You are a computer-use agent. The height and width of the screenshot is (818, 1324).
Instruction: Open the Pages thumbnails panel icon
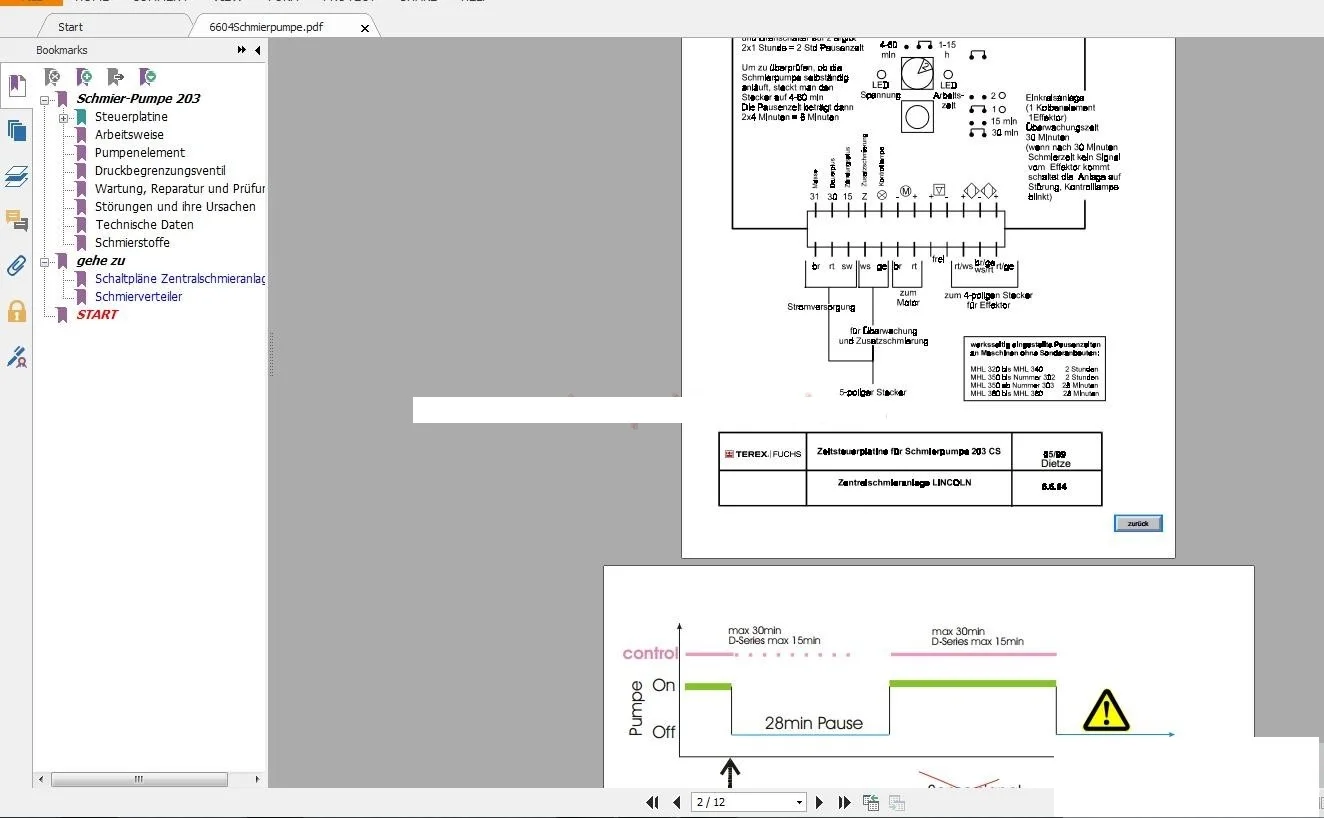(16, 130)
